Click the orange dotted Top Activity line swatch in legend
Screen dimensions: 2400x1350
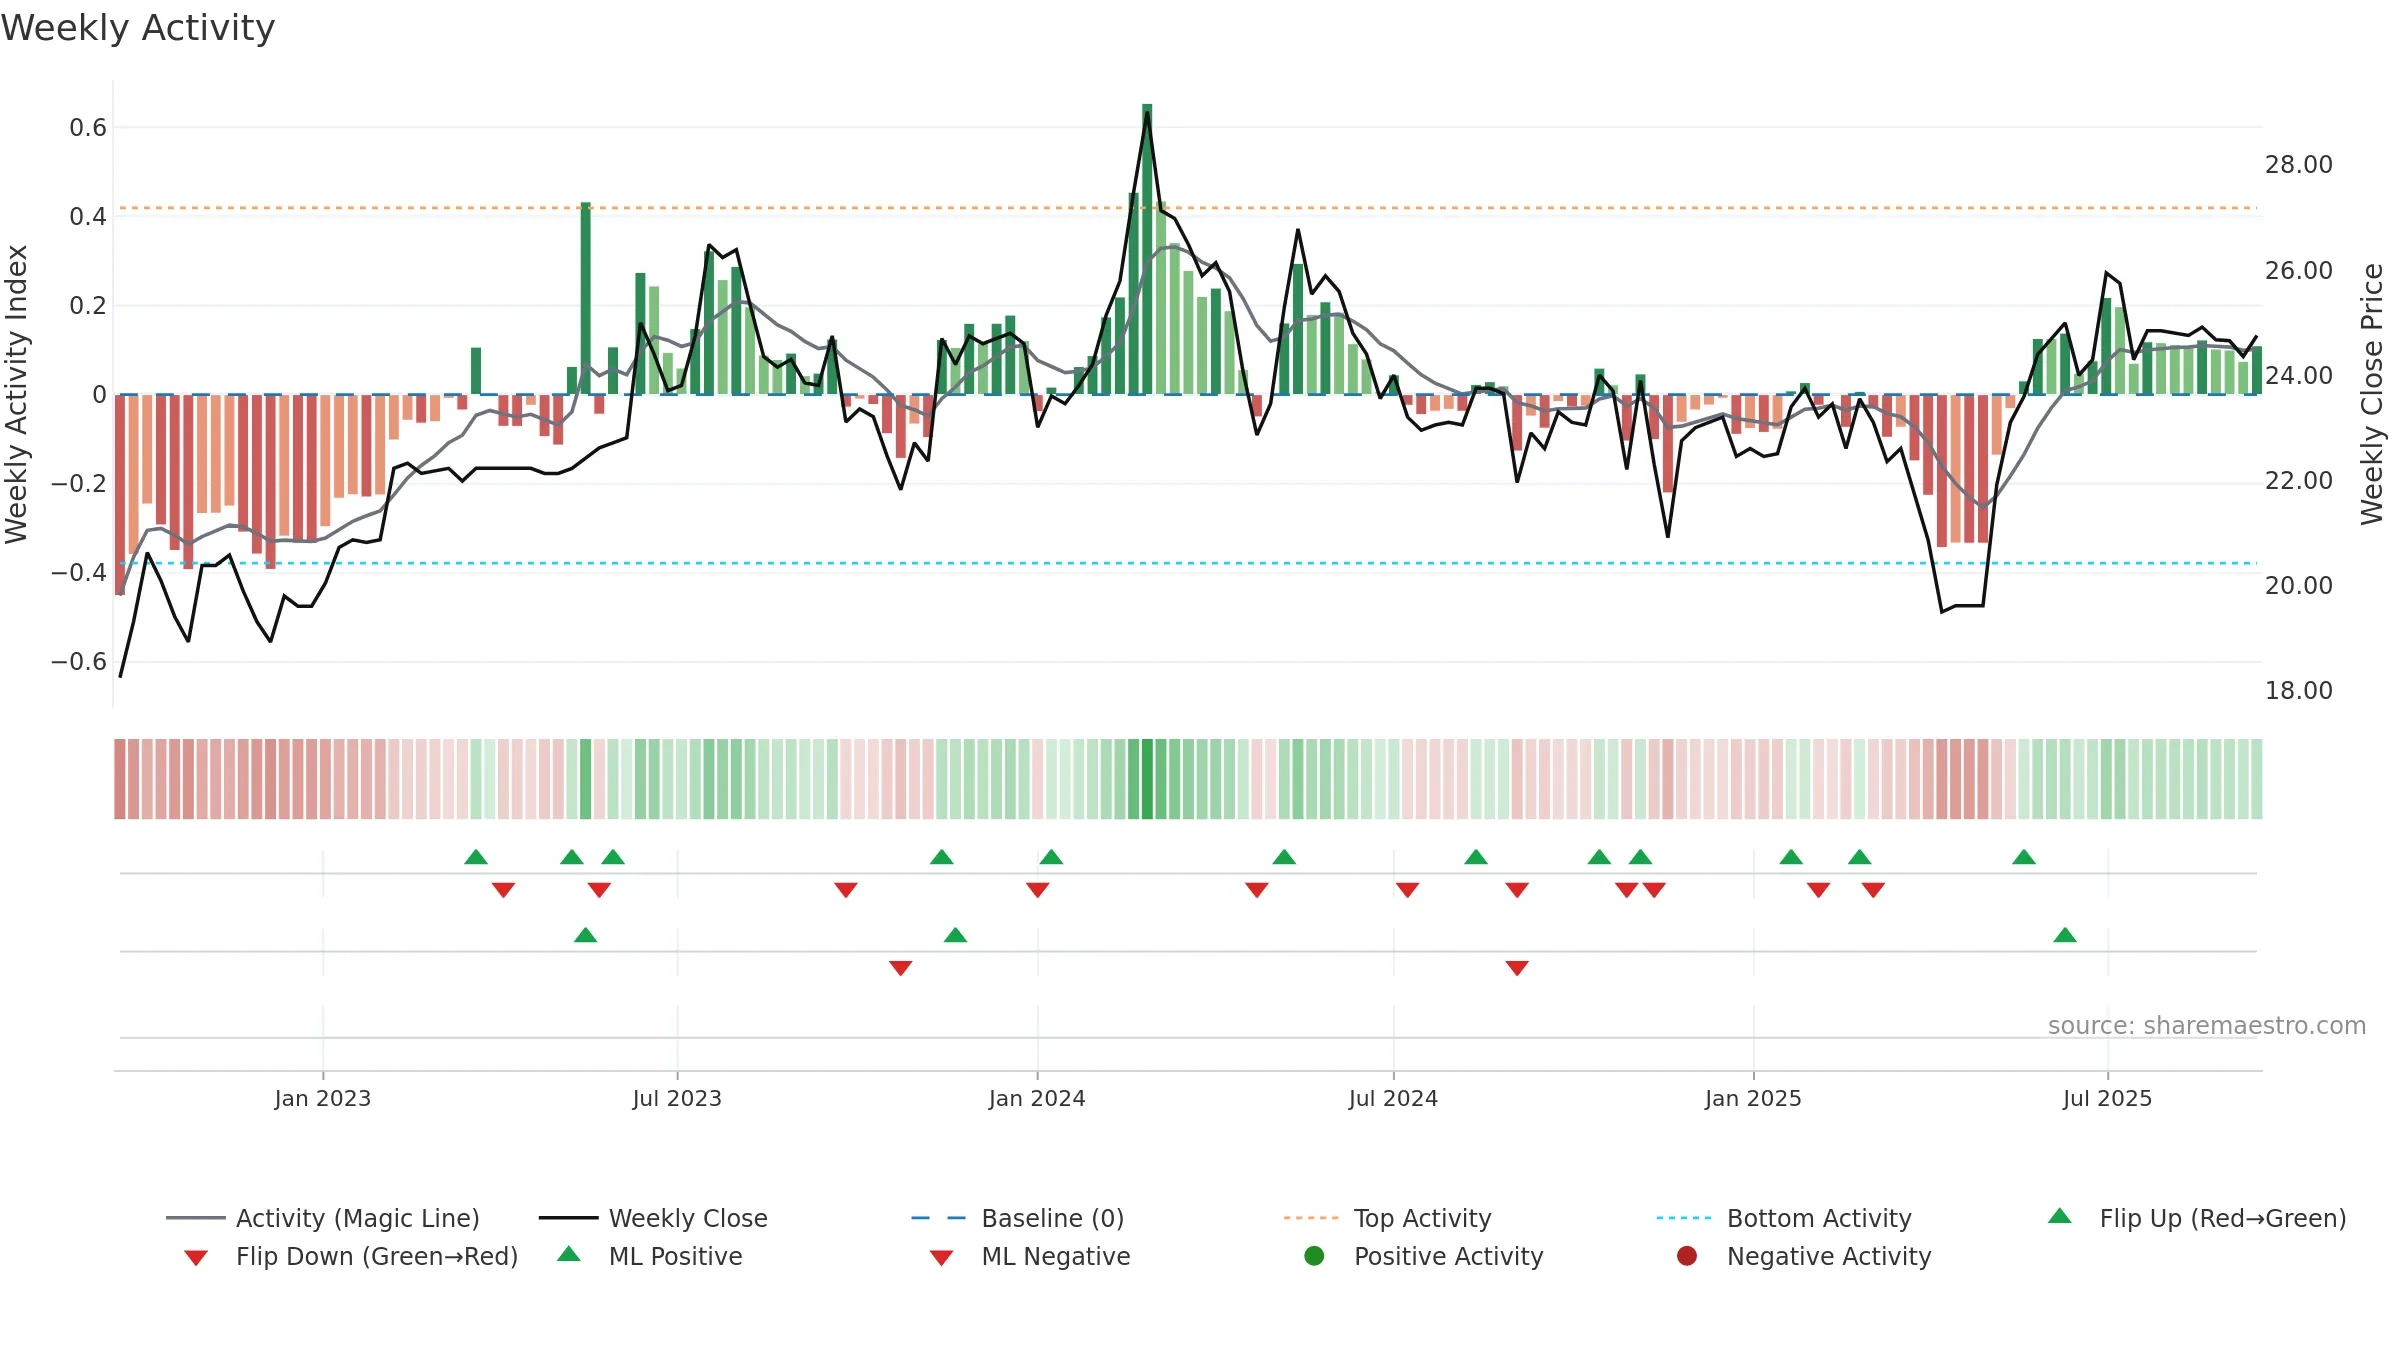click(x=1311, y=1218)
